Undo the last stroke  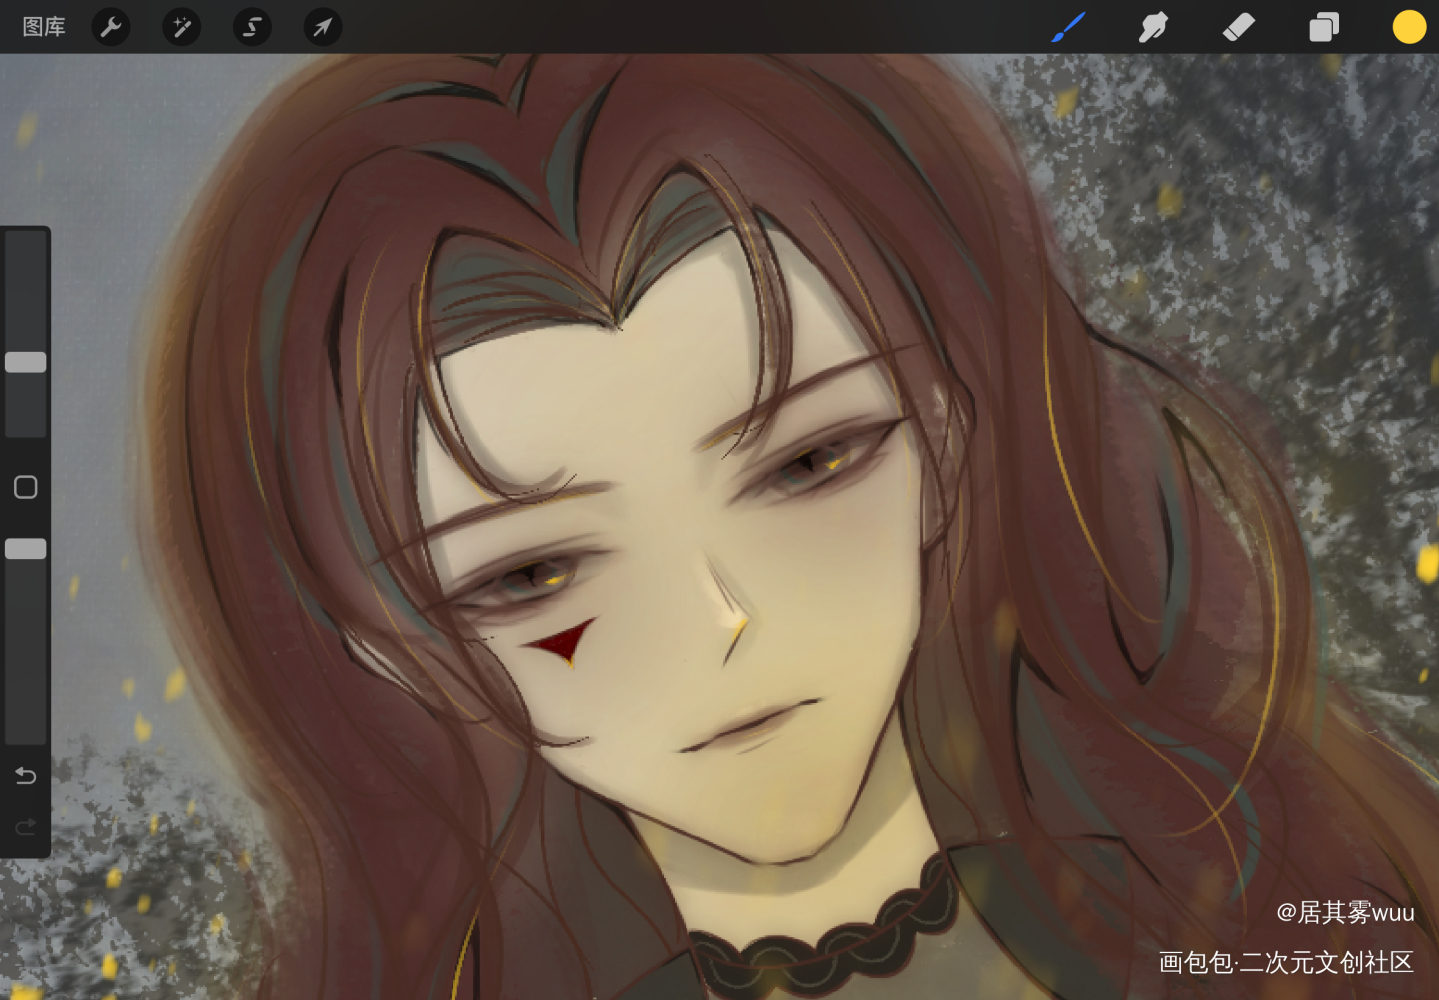26,775
